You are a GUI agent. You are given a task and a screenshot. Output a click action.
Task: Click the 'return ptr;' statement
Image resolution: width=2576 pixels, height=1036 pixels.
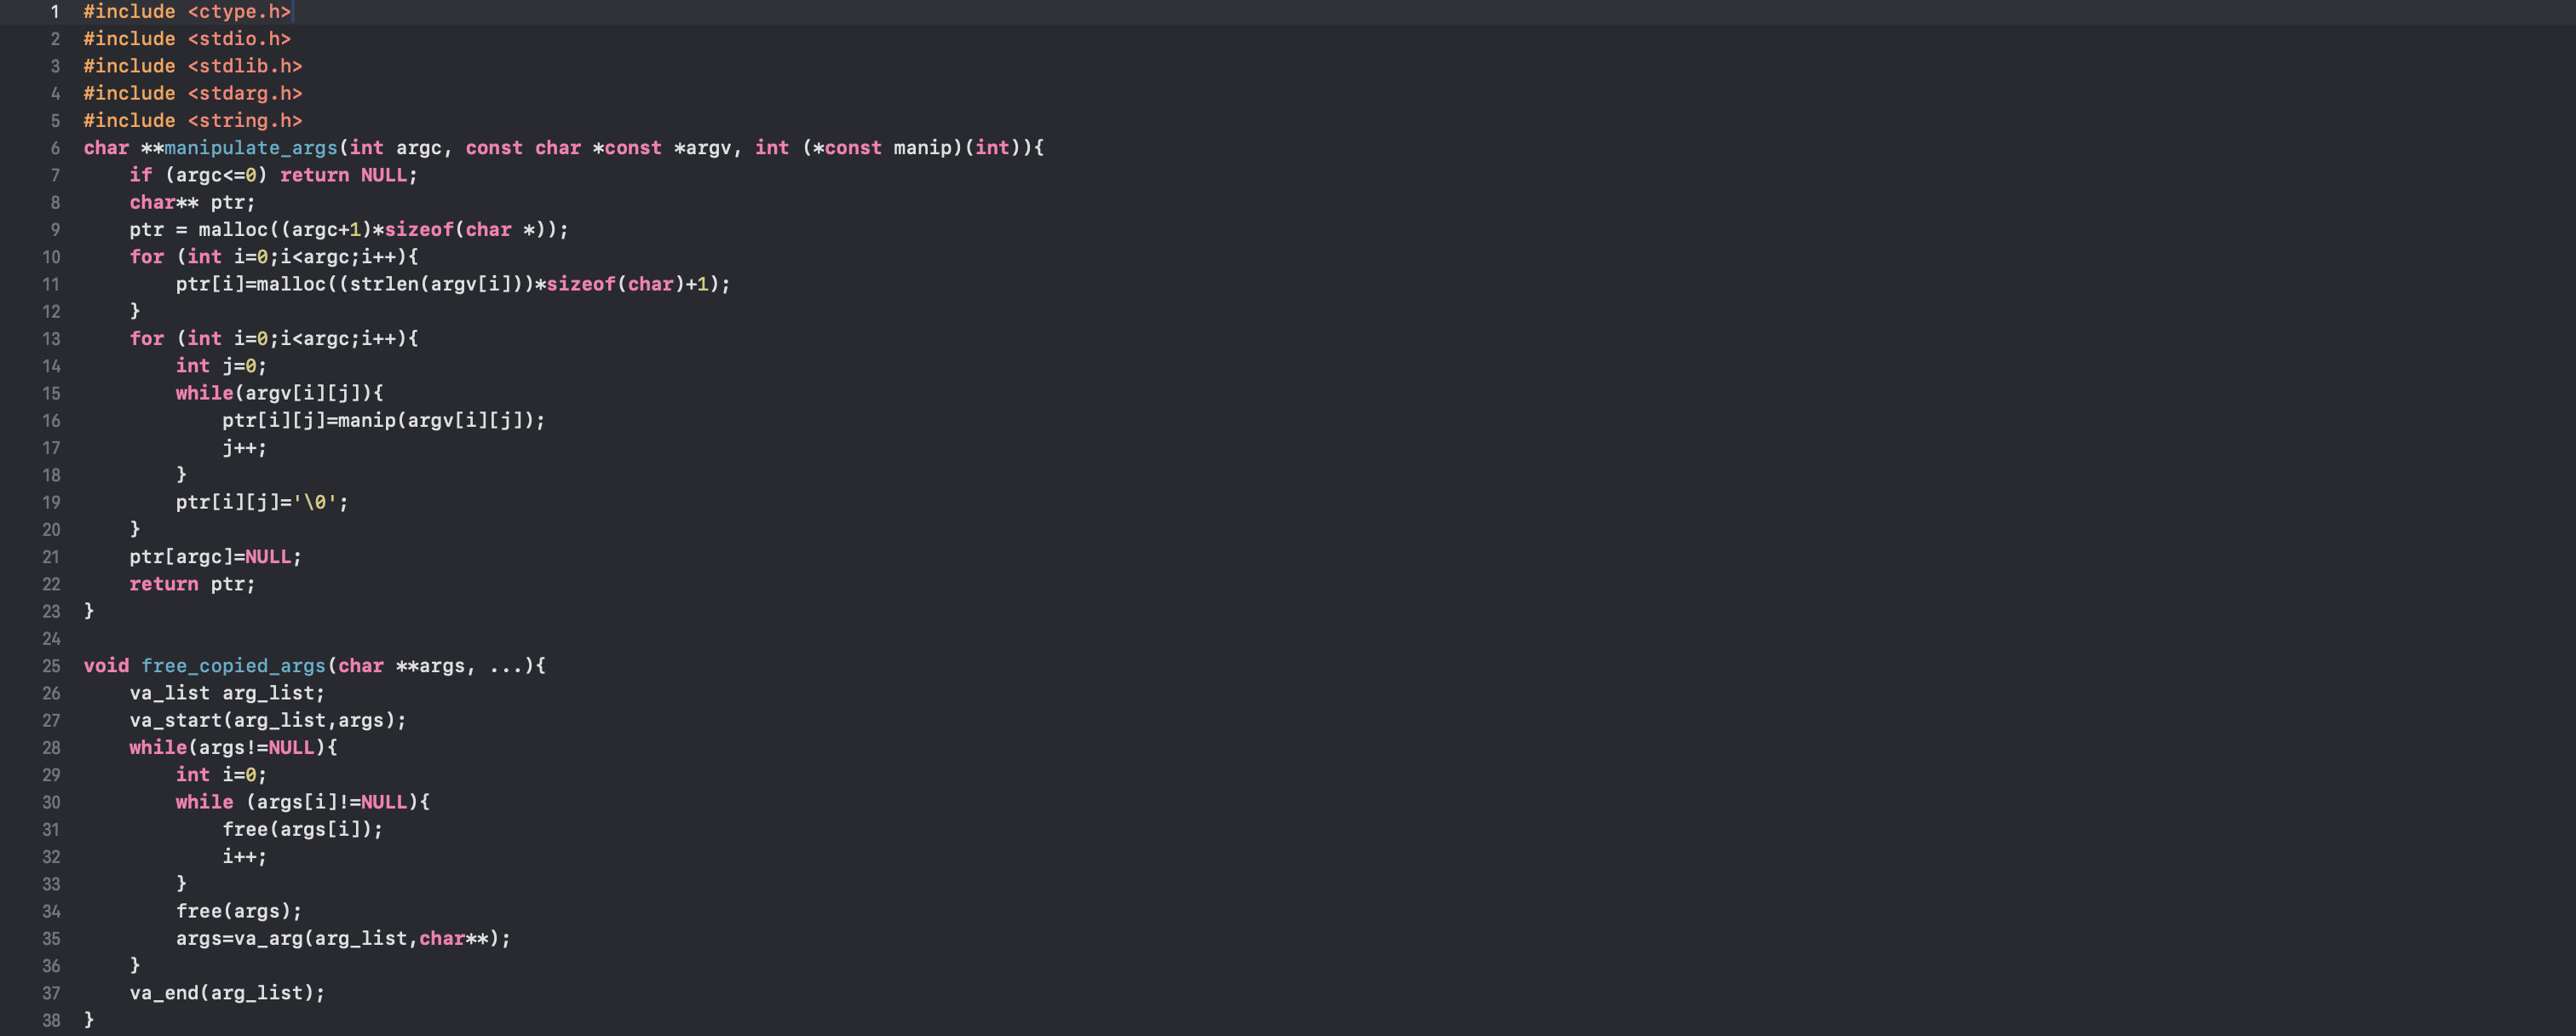(x=192, y=584)
